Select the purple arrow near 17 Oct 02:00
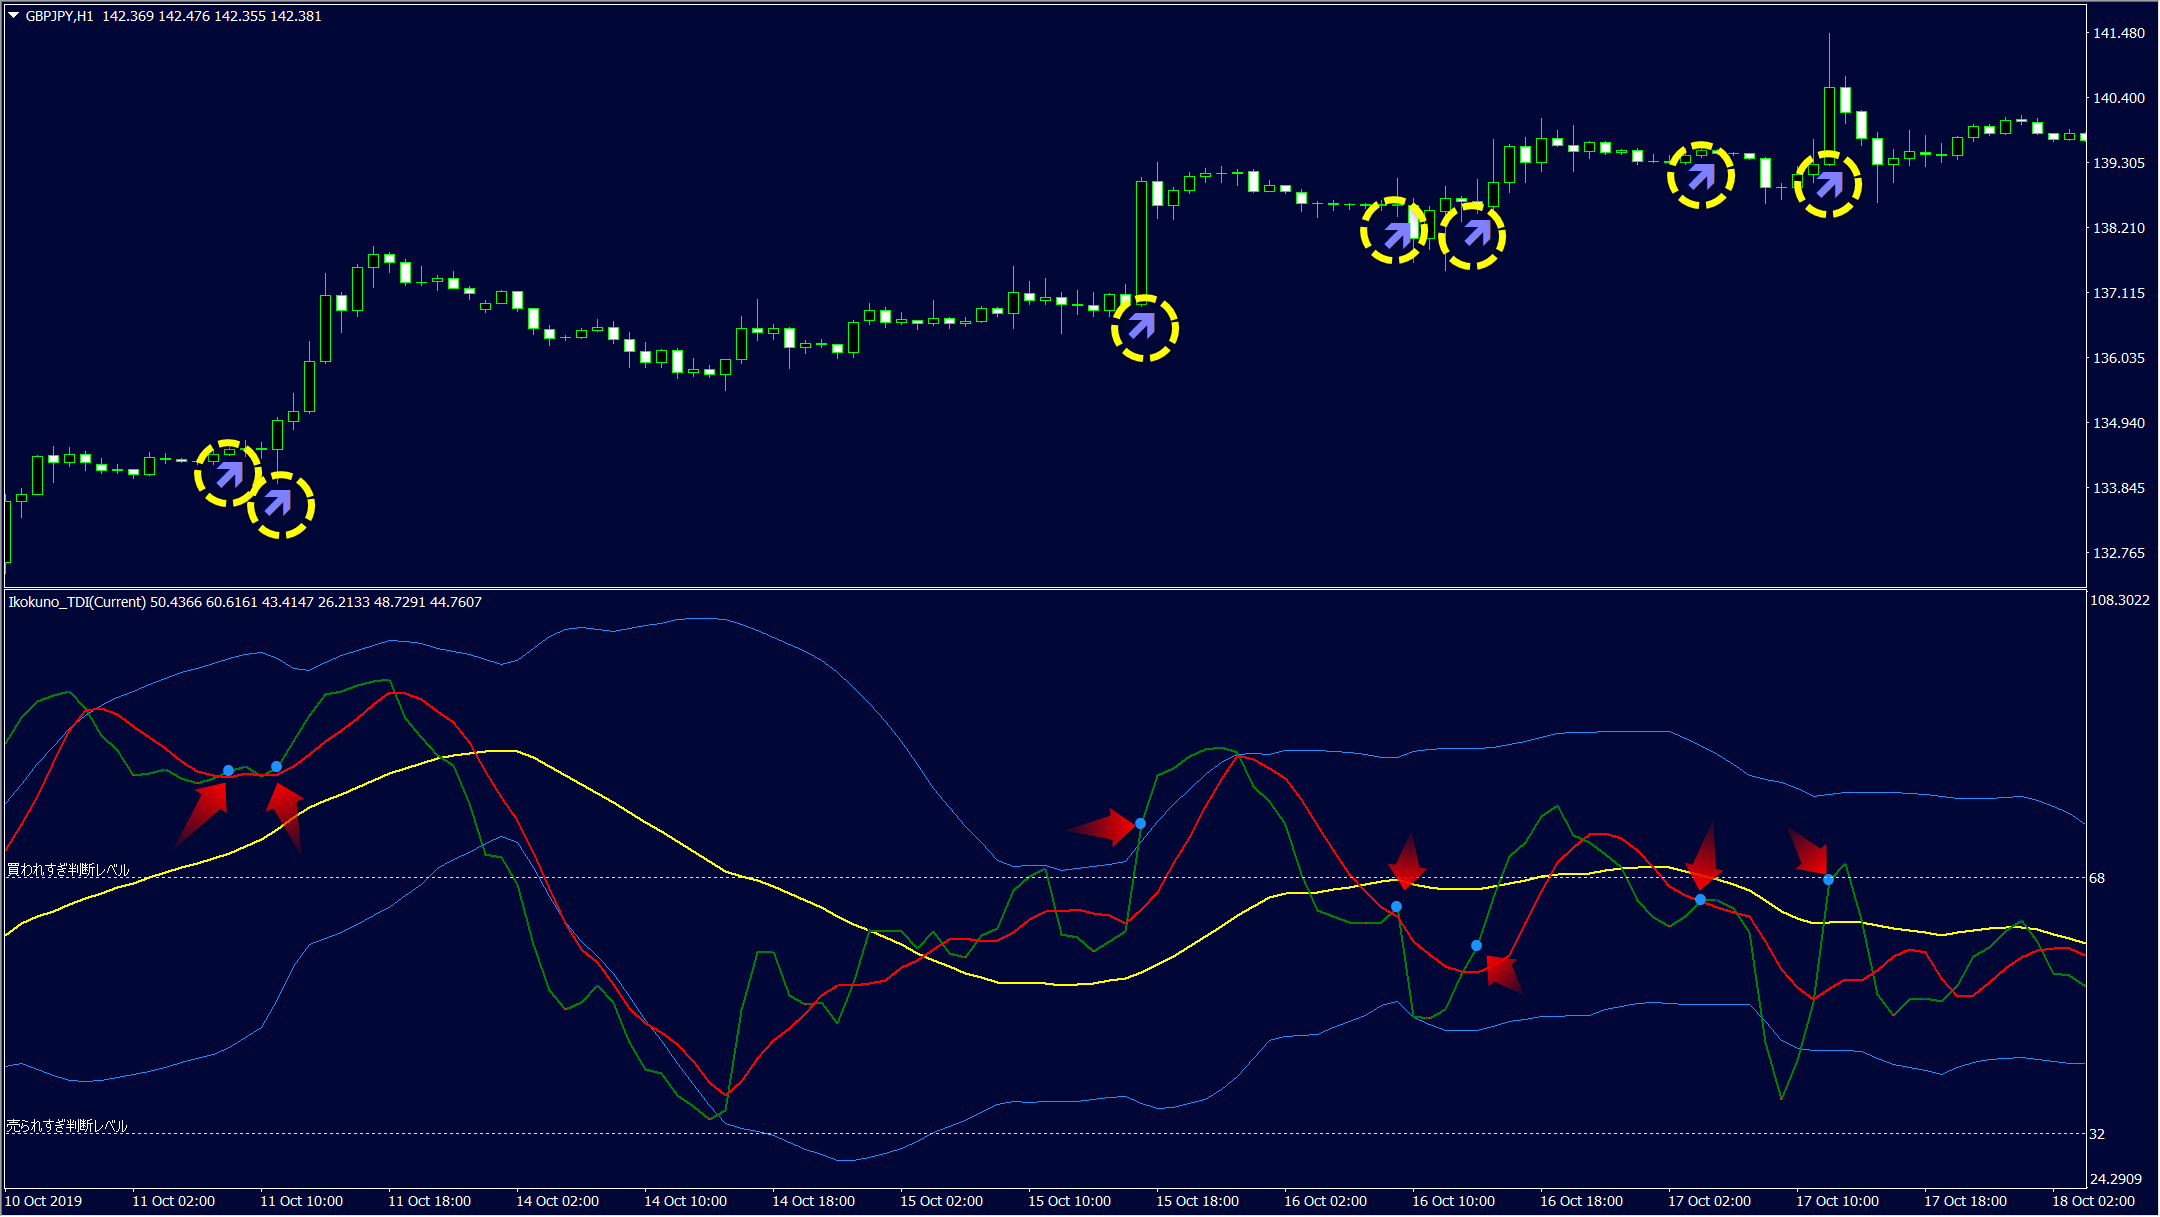The height and width of the screenshot is (1217, 2160). [x=1701, y=177]
